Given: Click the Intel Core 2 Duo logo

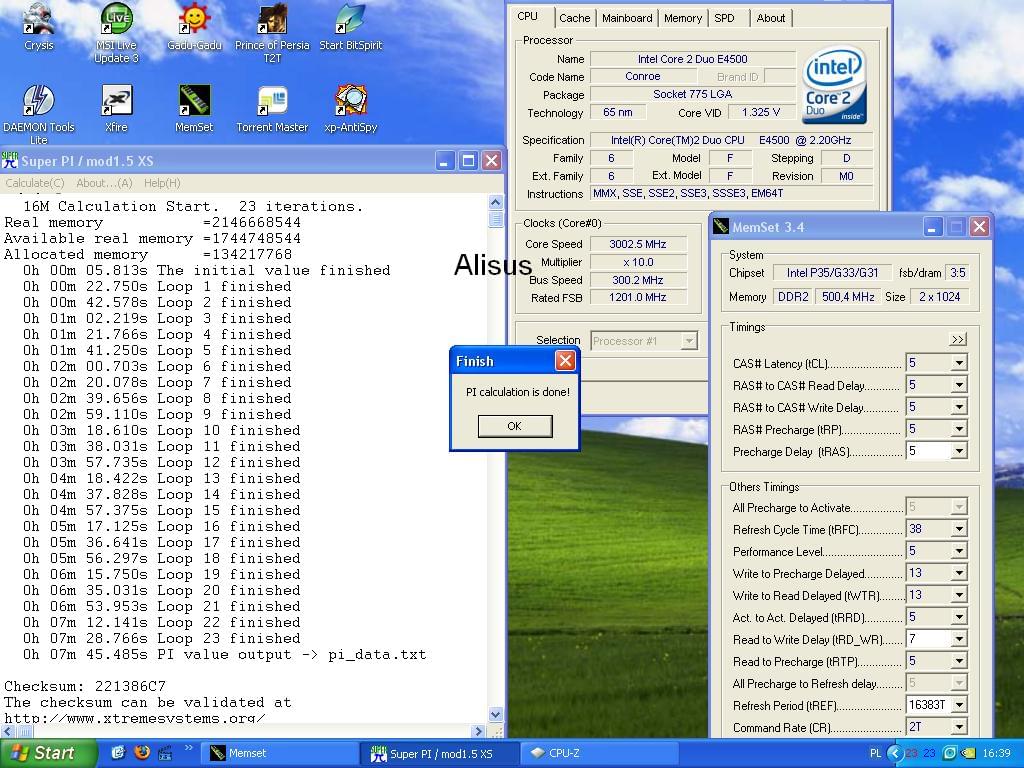Looking at the screenshot, I should (x=834, y=85).
